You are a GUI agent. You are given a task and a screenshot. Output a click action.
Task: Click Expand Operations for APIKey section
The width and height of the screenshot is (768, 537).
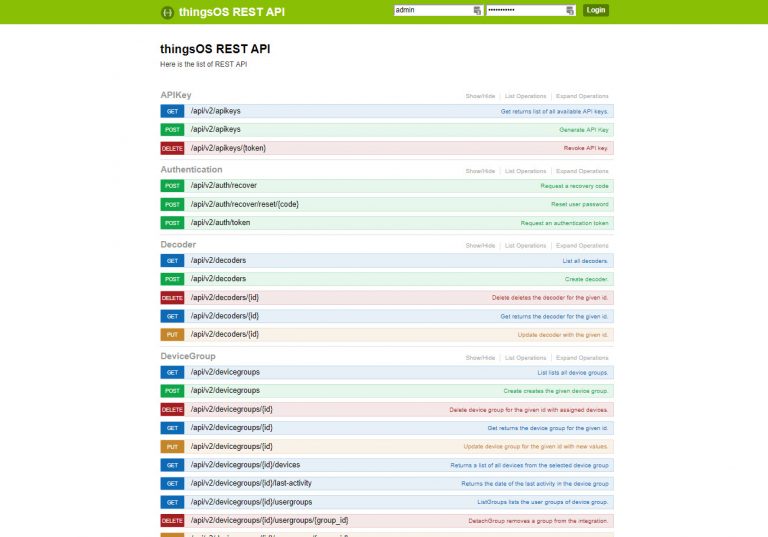pyautogui.click(x=582, y=96)
